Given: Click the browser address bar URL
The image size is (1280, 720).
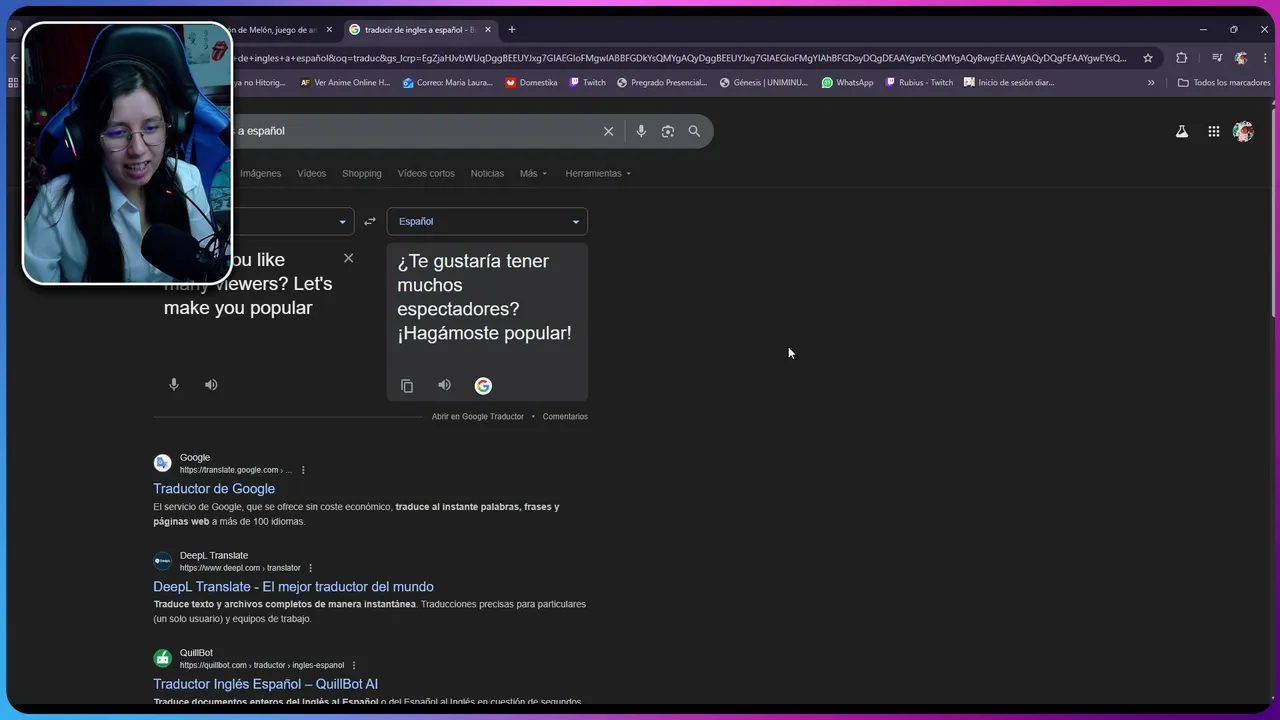Looking at the screenshot, I should 680,58.
